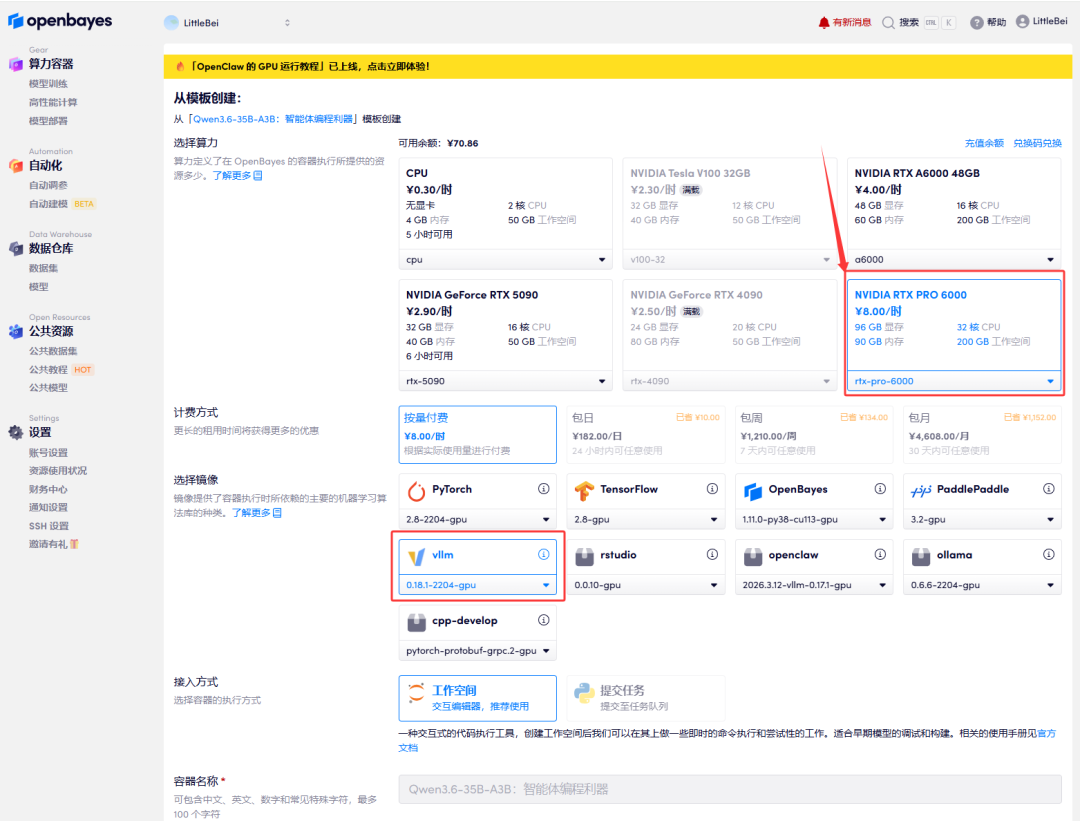Click 了解更多 under 选择镜像
1080x821 pixels.
point(256,513)
